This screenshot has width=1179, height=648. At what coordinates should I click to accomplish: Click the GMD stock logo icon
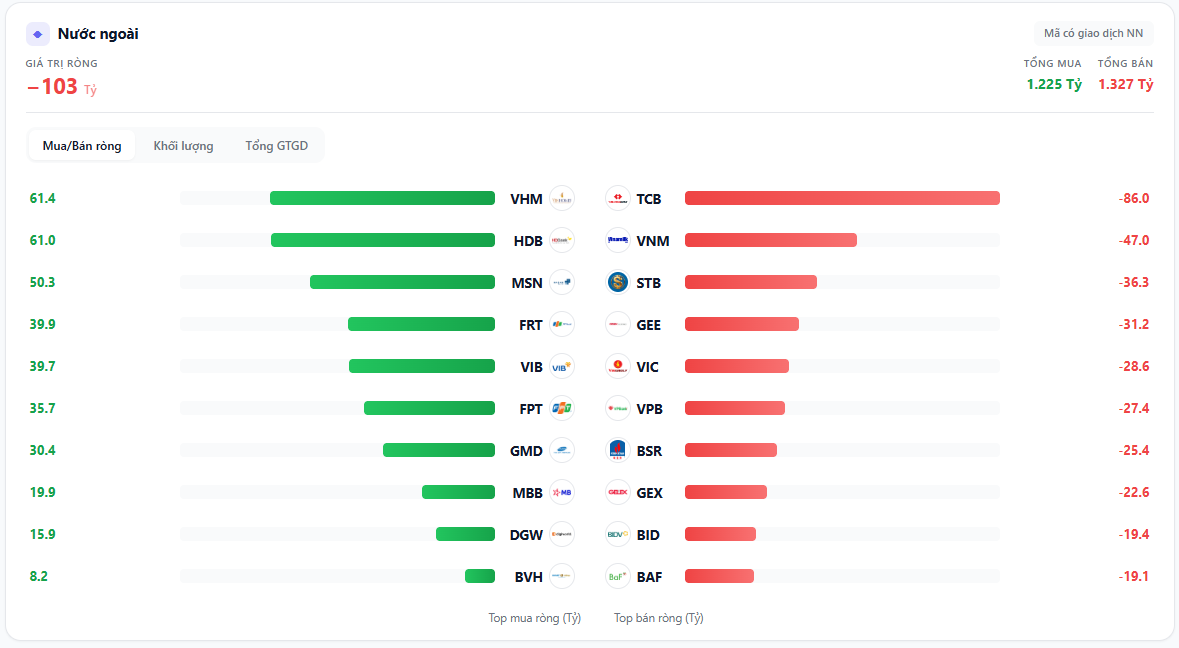562,450
